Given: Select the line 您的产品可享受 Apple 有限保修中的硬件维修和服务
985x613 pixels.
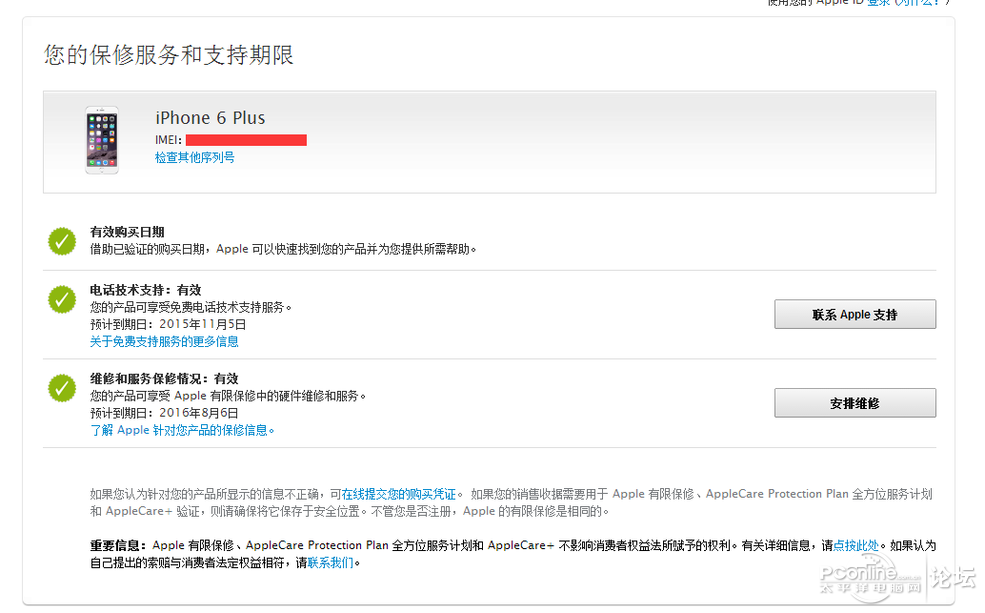Looking at the screenshot, I should [228, 396].
